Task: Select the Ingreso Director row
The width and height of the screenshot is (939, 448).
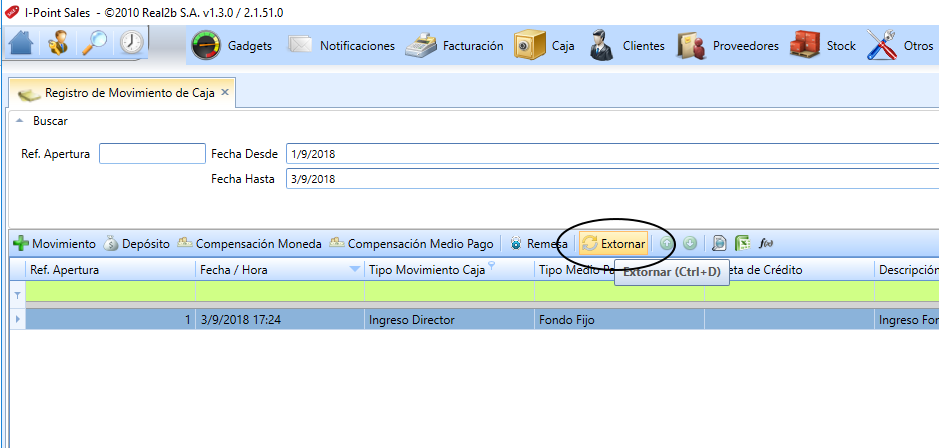Action: tap(474, 320)
